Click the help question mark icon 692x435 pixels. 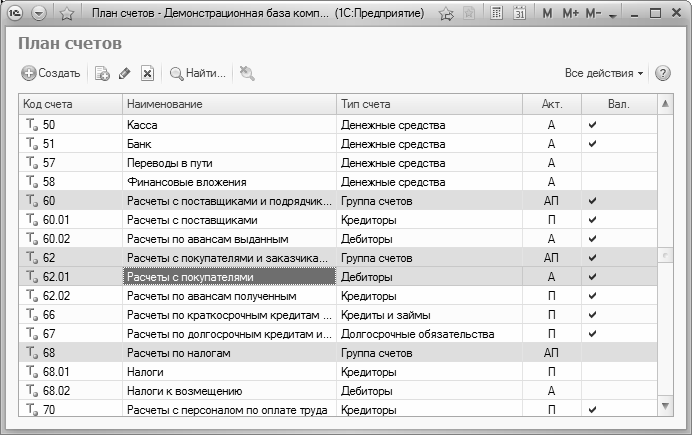[x=662, y=73]
